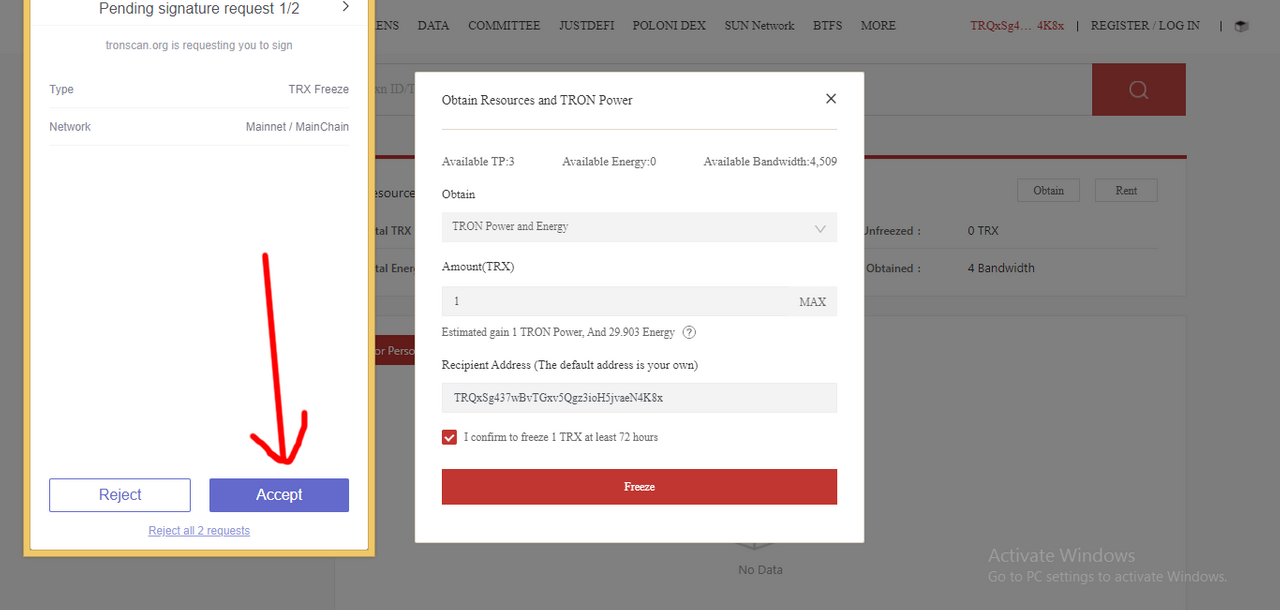This screenshot has width=1280, height=610.
Task: Open the BTFS menu
Action: point(827,26)
